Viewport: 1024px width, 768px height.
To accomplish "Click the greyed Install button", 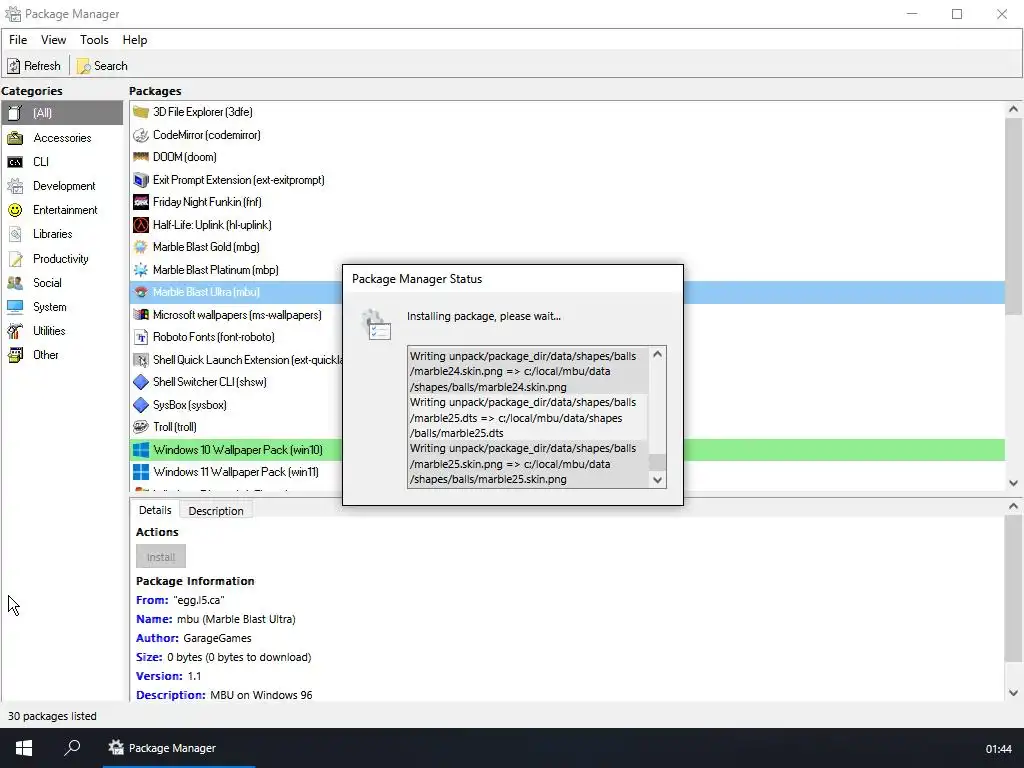I will (x=161, y=557).
